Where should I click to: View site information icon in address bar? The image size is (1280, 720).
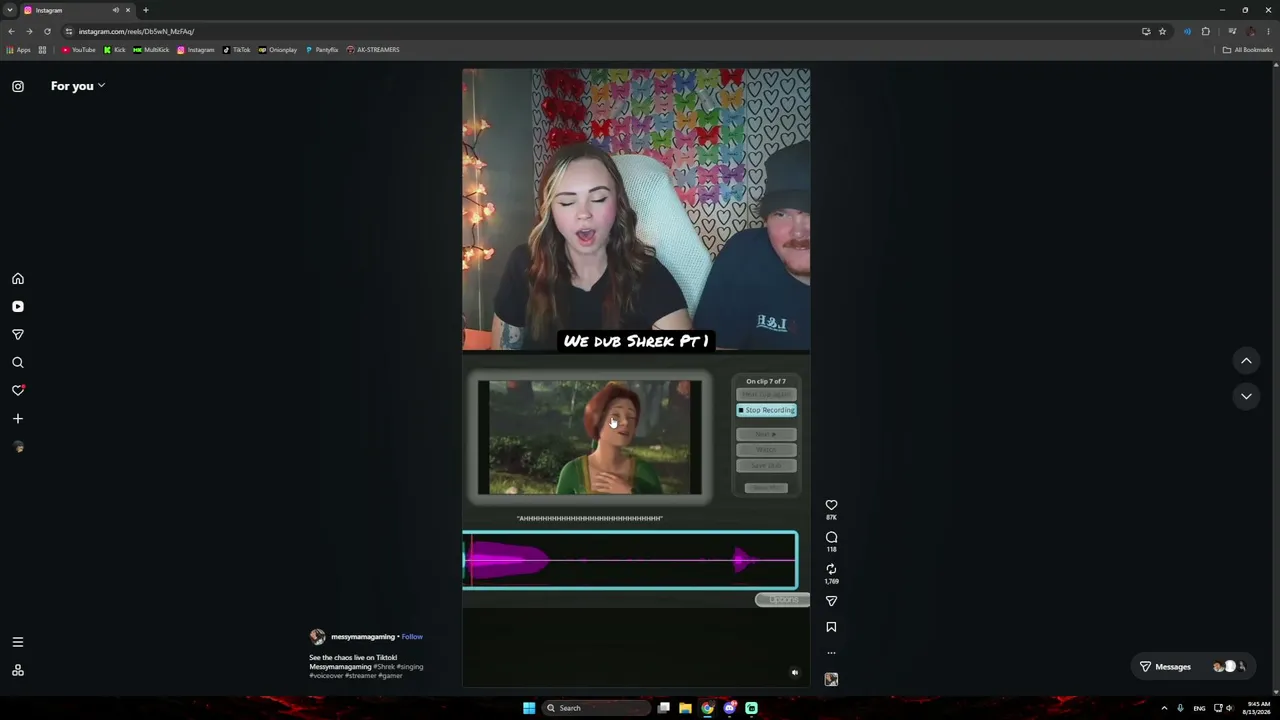coord(69,31)
